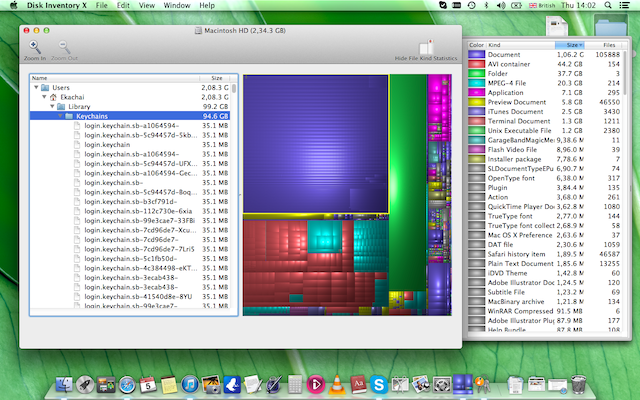
Task: Select the Folder kind row
Action: tap(544, 73)
